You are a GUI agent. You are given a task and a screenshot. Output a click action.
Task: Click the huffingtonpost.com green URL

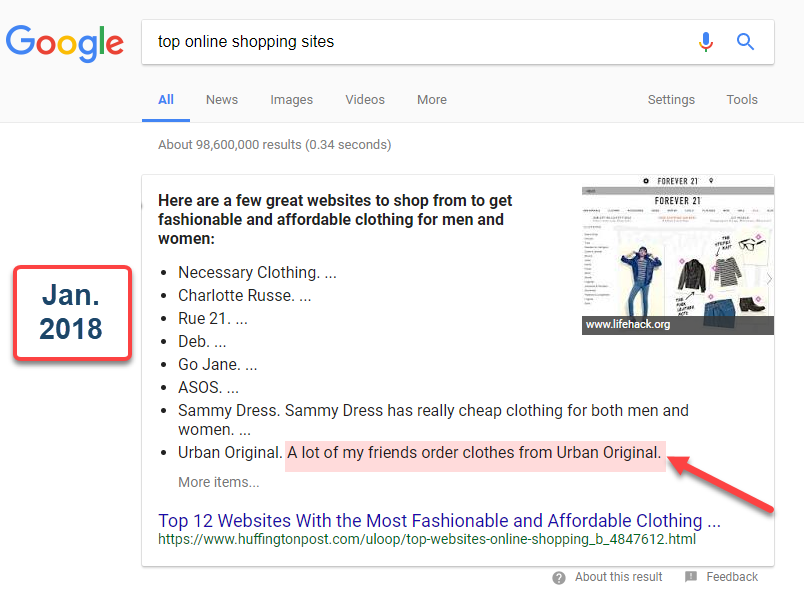point(427,539)
